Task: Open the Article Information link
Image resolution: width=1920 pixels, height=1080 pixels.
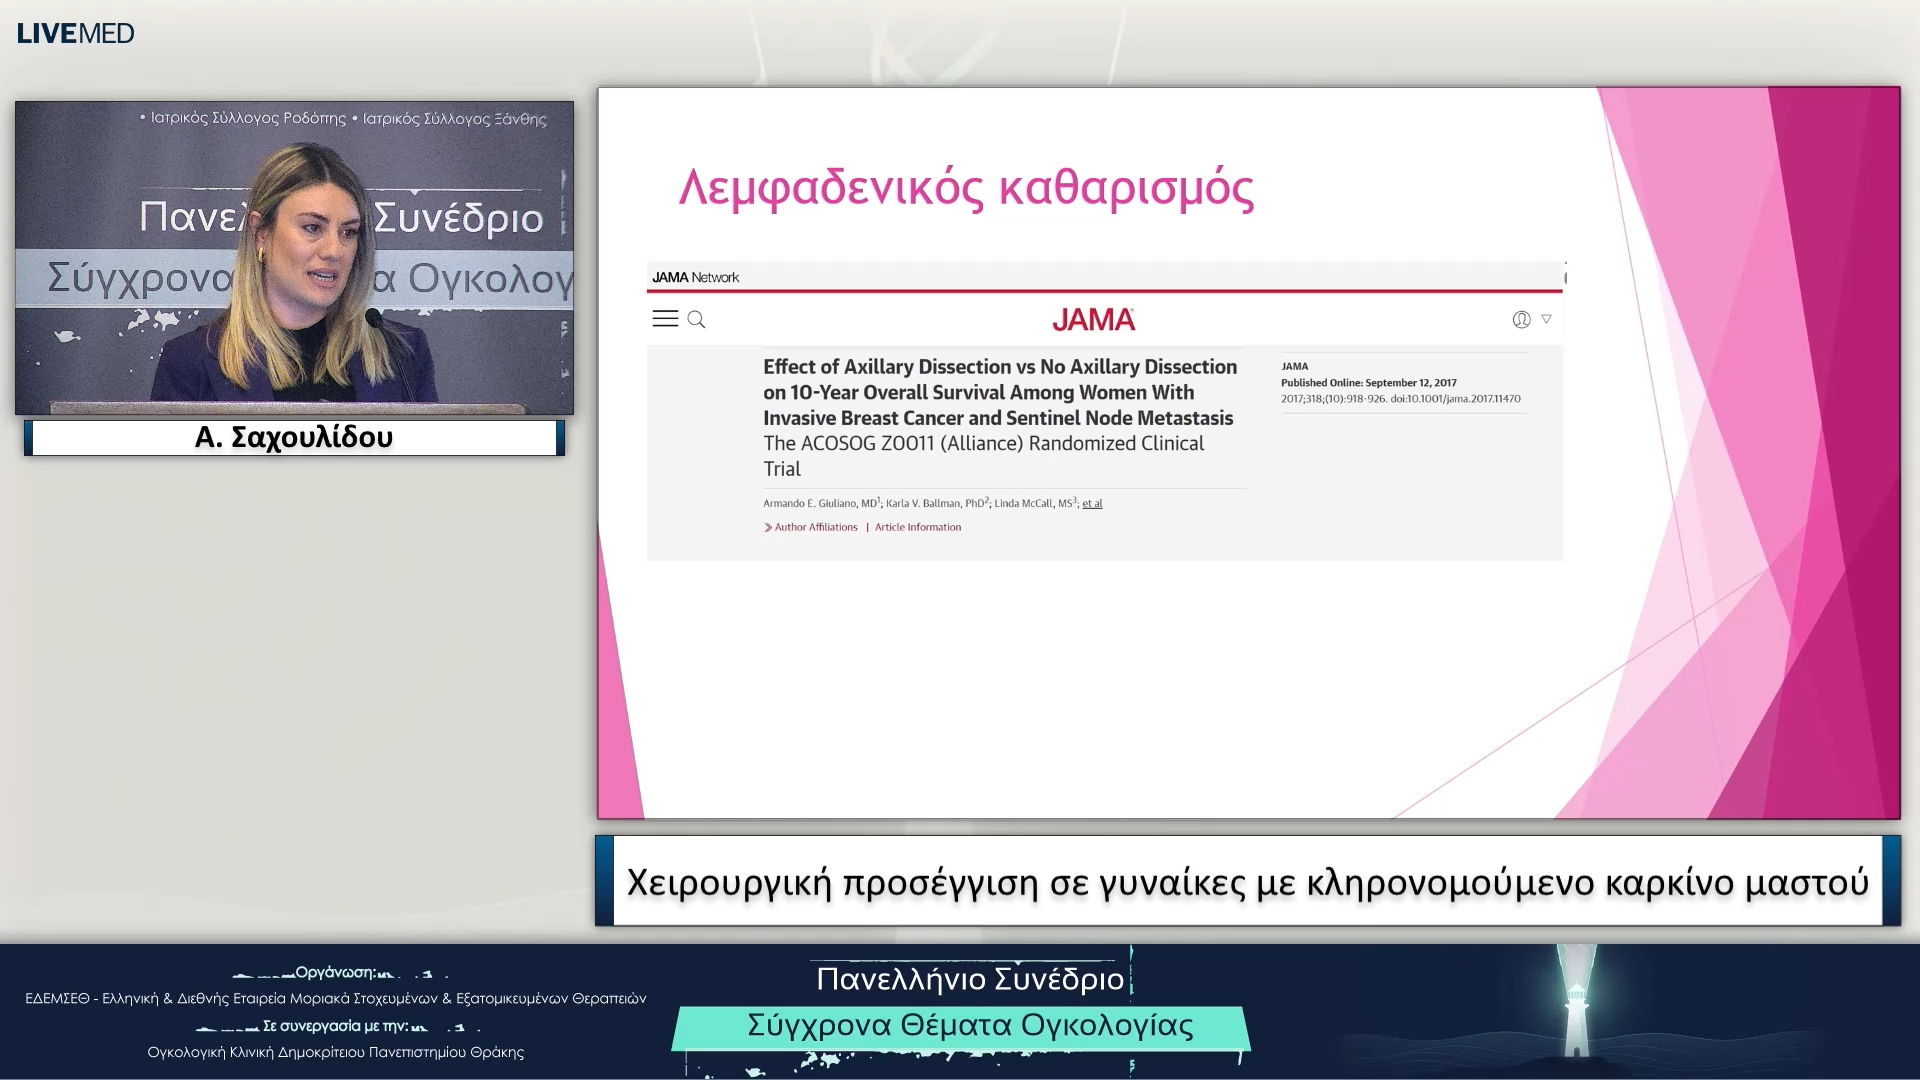Action: (917, 527)
